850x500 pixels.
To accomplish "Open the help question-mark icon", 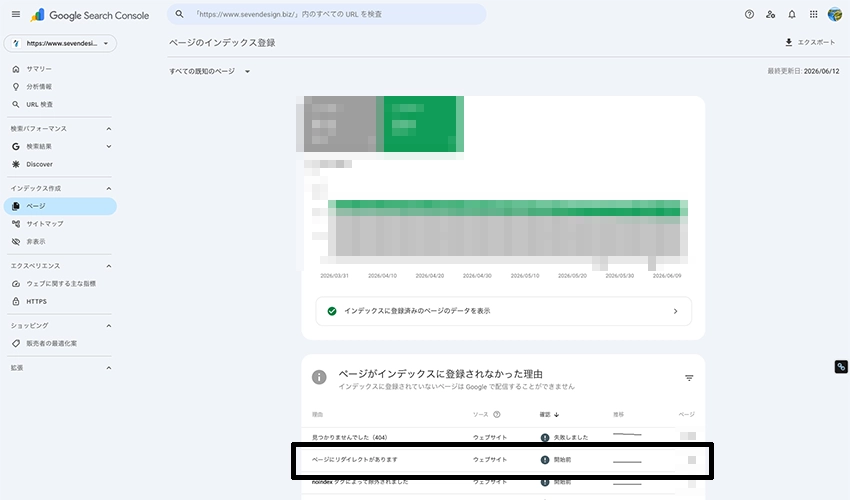I will point(749,15).
